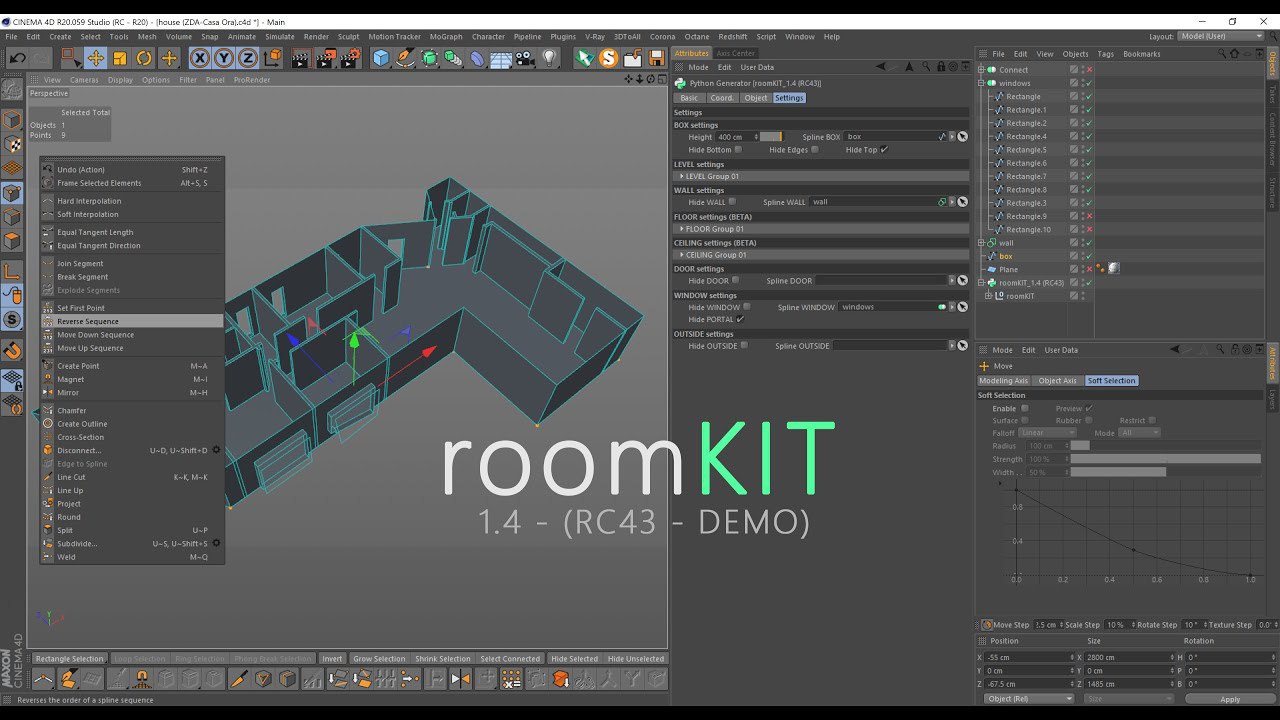Select Rectangle.5 in the object tree

[1026, 150]
